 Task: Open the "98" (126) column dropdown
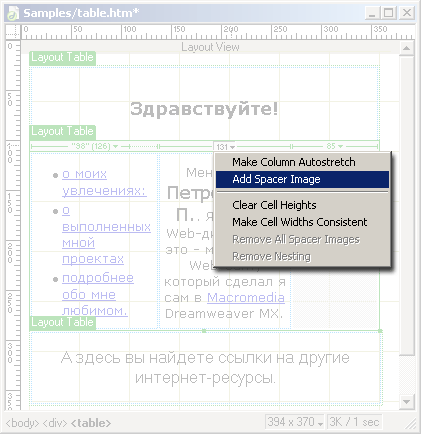click(x=95, y=146)
